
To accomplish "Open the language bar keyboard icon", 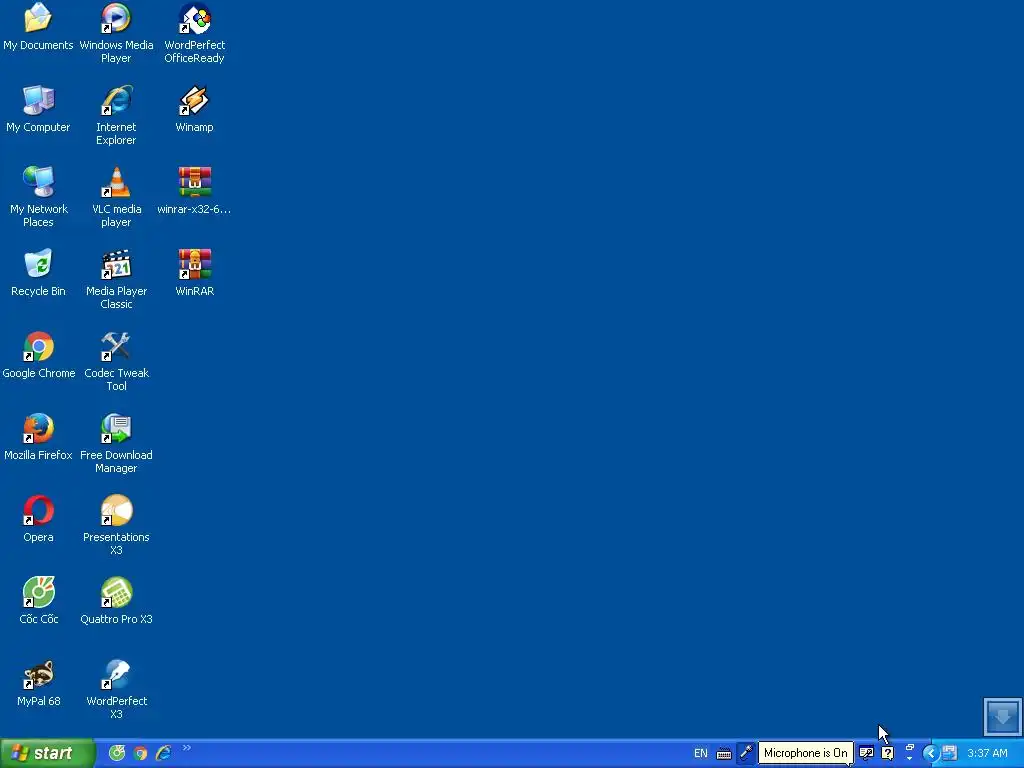I will pyautogui.click(x=724, y=754).
